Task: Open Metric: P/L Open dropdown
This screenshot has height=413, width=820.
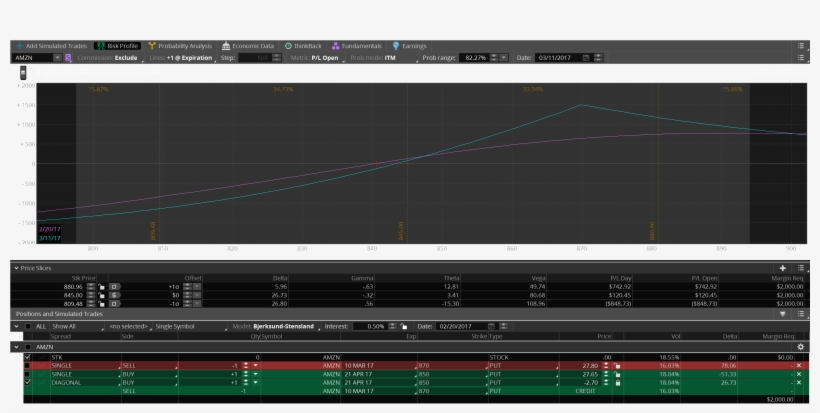Action: (317, 58)
